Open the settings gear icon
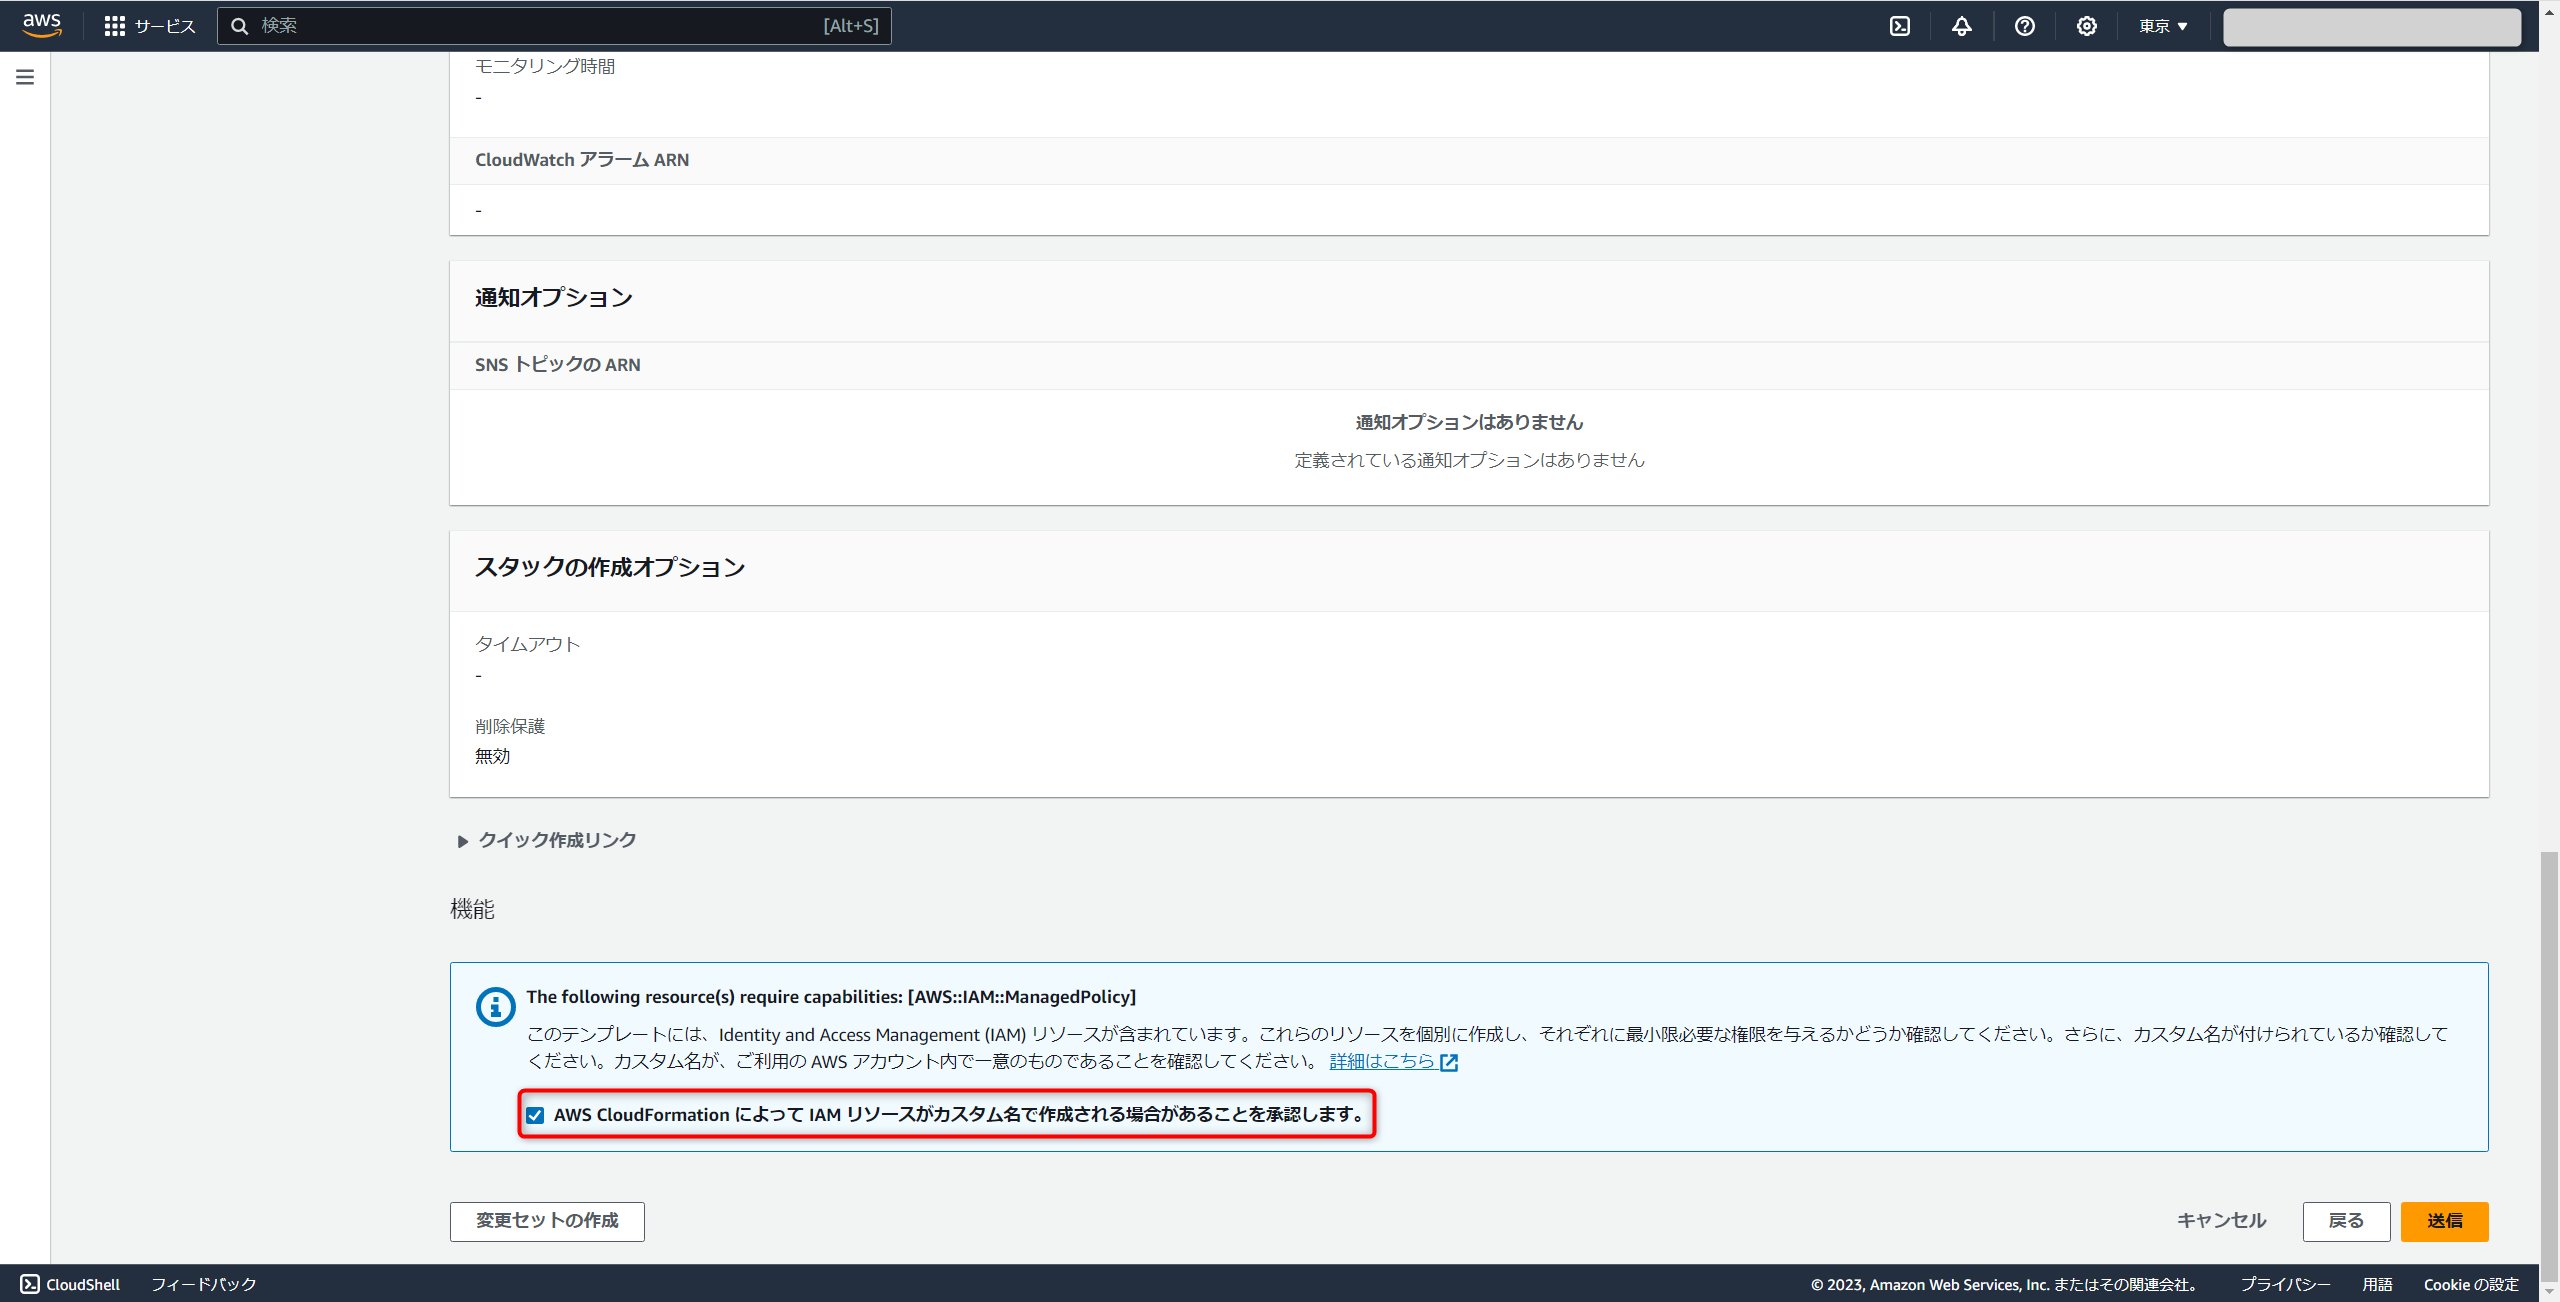This screenshot has width=2560, height=1302. (2086, 26)
